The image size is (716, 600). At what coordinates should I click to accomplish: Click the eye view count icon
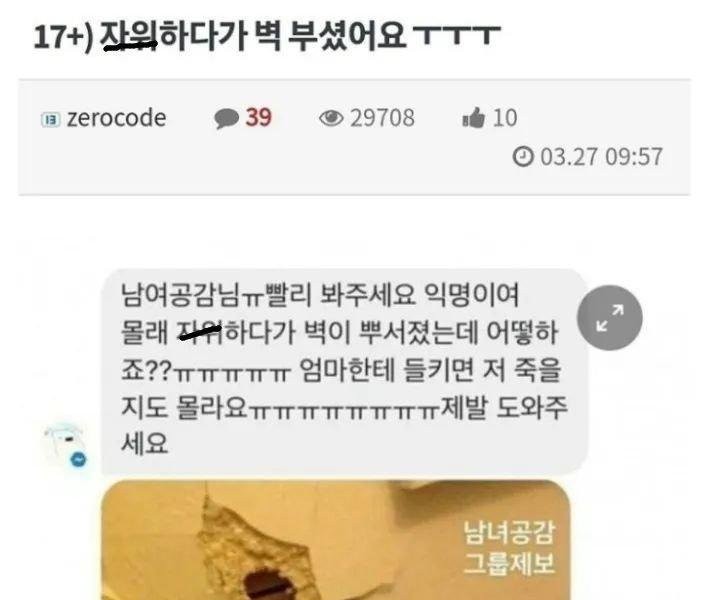click(331, 118)
